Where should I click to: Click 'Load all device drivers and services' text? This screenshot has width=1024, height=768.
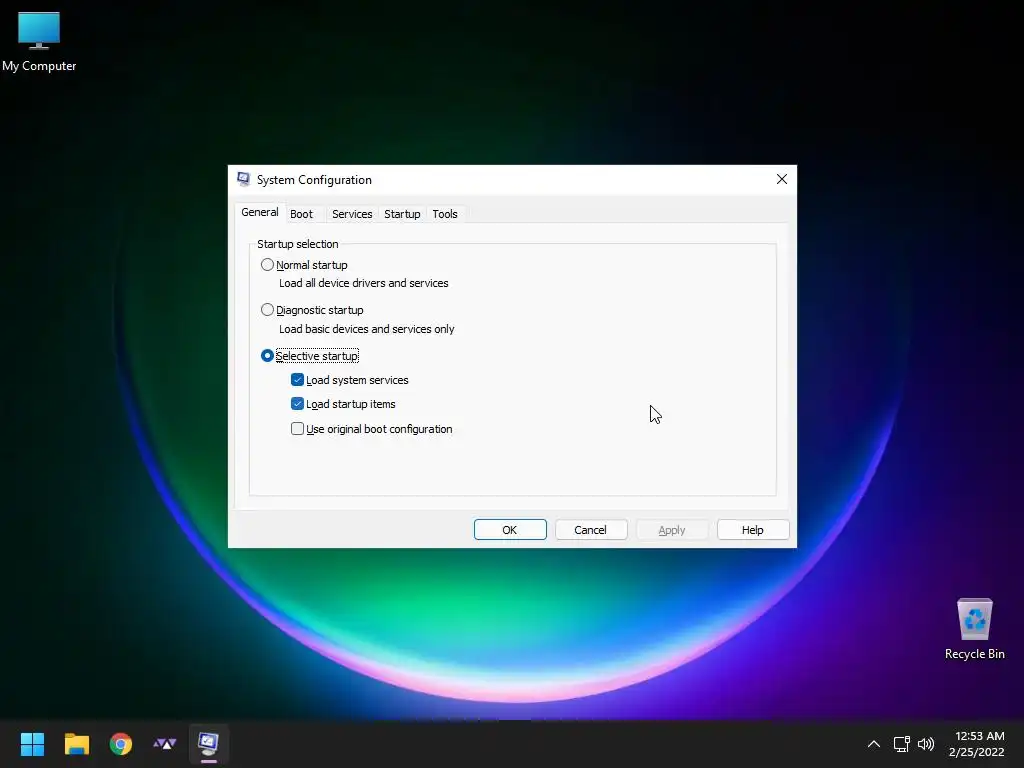point(364,283)
